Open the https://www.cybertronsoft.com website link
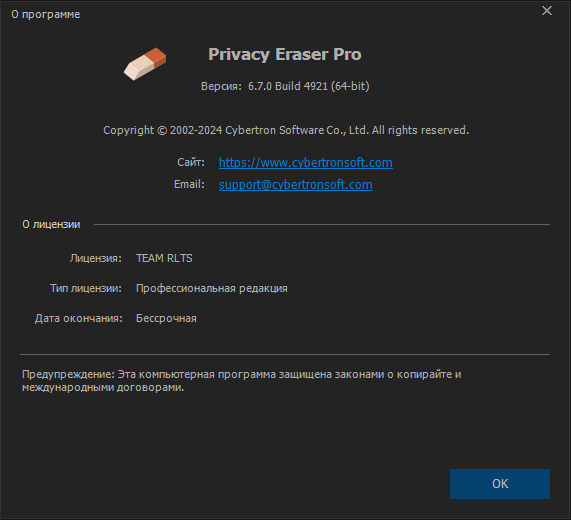 pos(306,162)
